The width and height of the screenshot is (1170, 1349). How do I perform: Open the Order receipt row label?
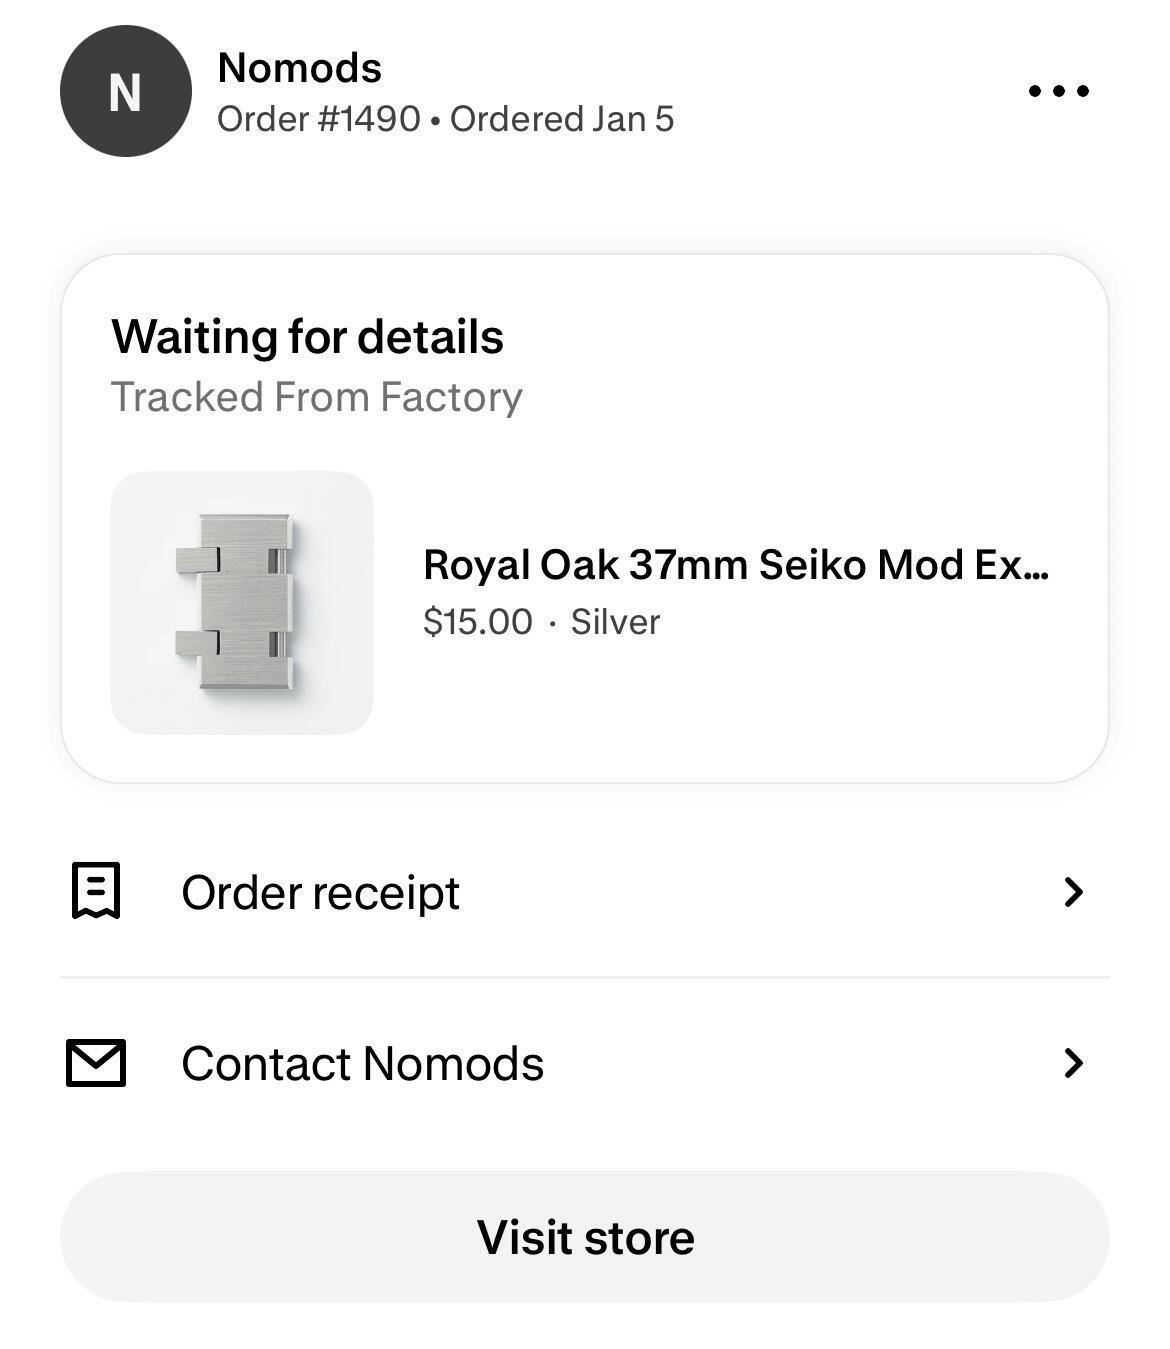click(320, 892)
